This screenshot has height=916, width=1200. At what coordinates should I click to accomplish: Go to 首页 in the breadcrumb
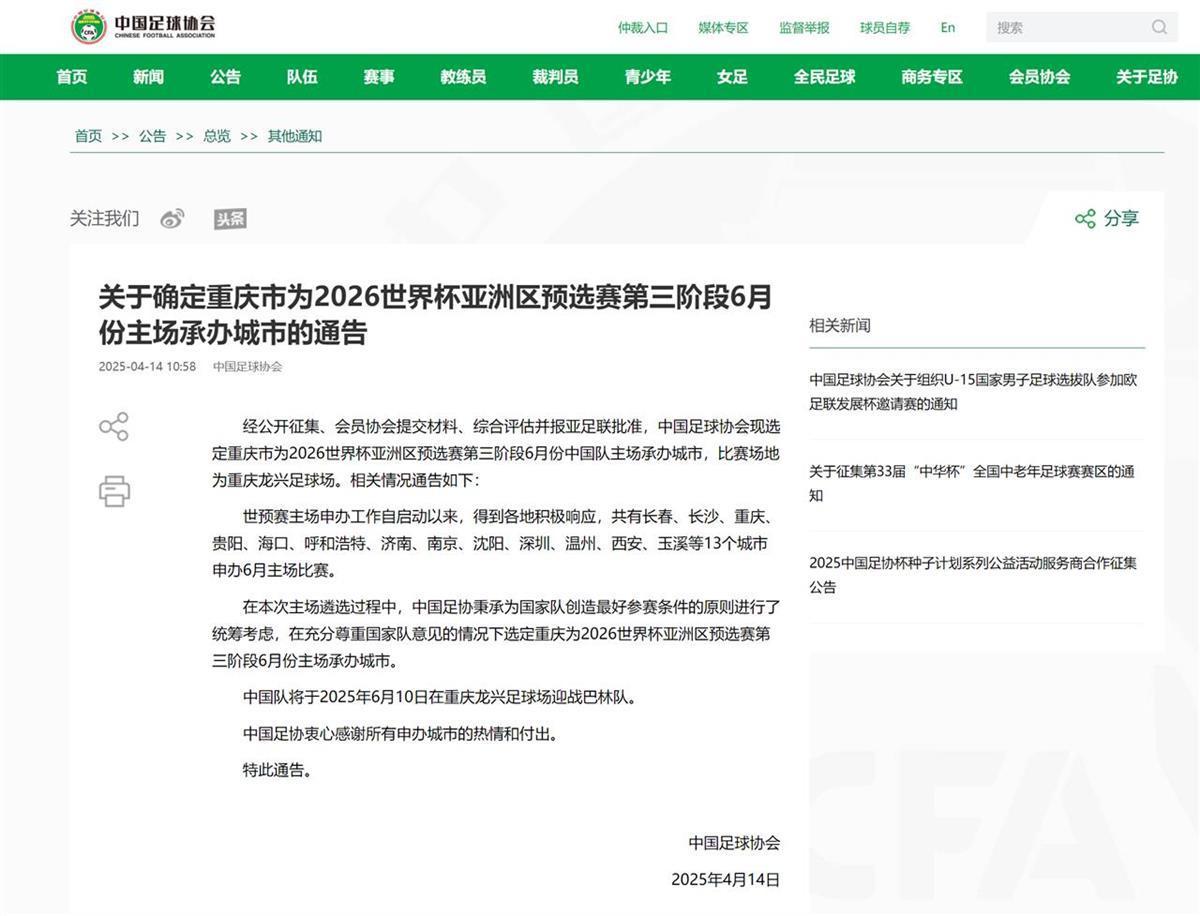click(x=88, y=136)
